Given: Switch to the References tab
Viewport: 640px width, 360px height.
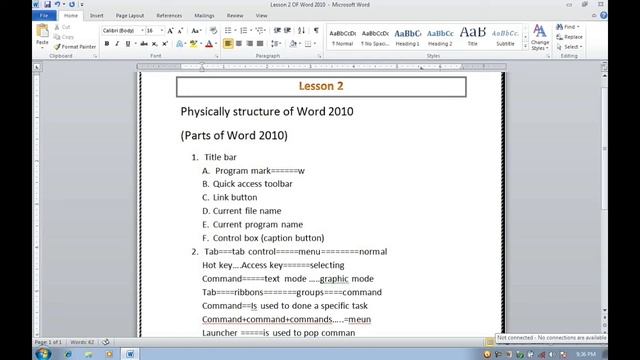Looking at the screenshot, I should click(169, 16).
